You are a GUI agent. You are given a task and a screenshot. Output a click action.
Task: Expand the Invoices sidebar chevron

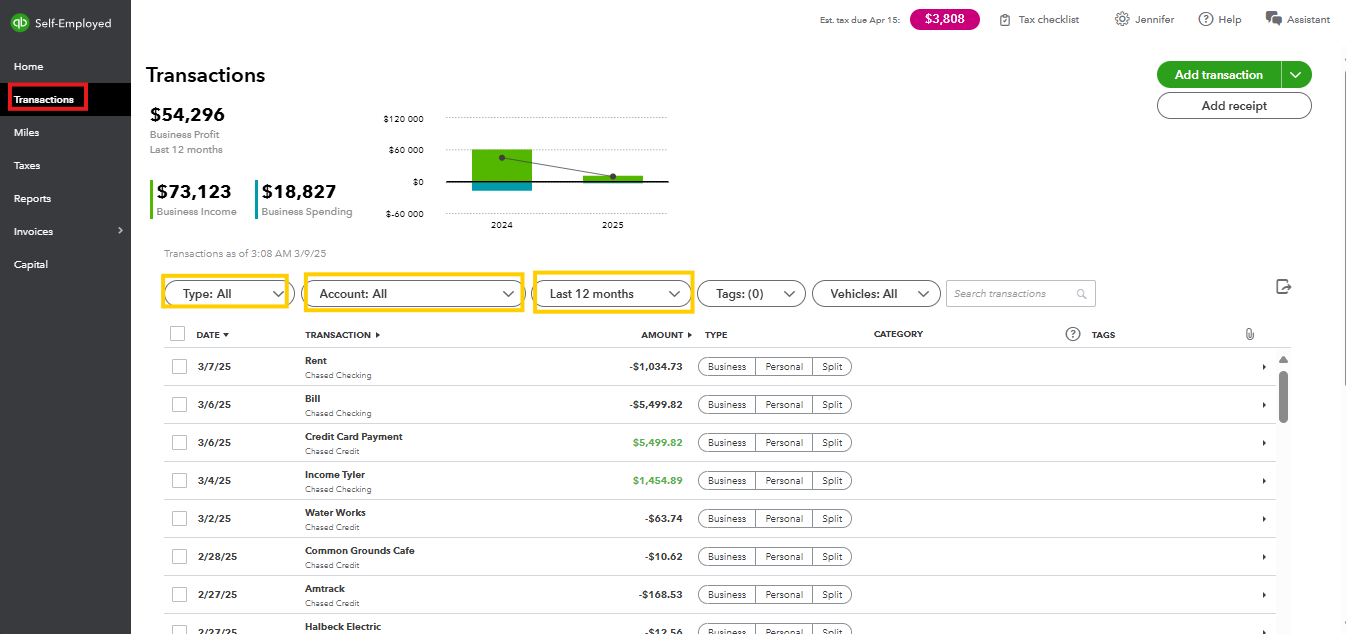click(120, 231)
